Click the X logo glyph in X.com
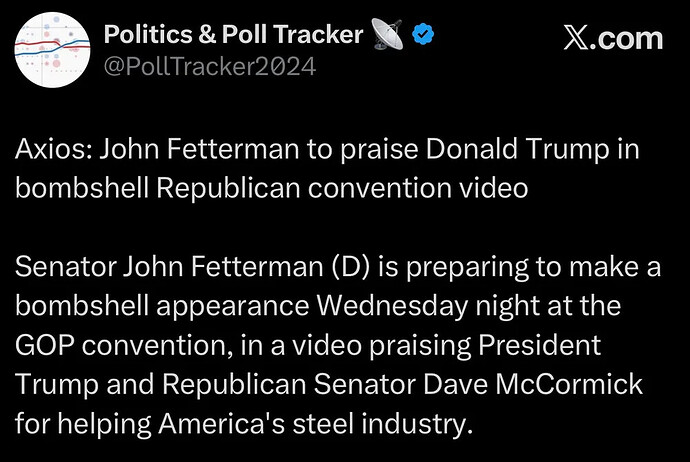 click(x=576, y=39)
